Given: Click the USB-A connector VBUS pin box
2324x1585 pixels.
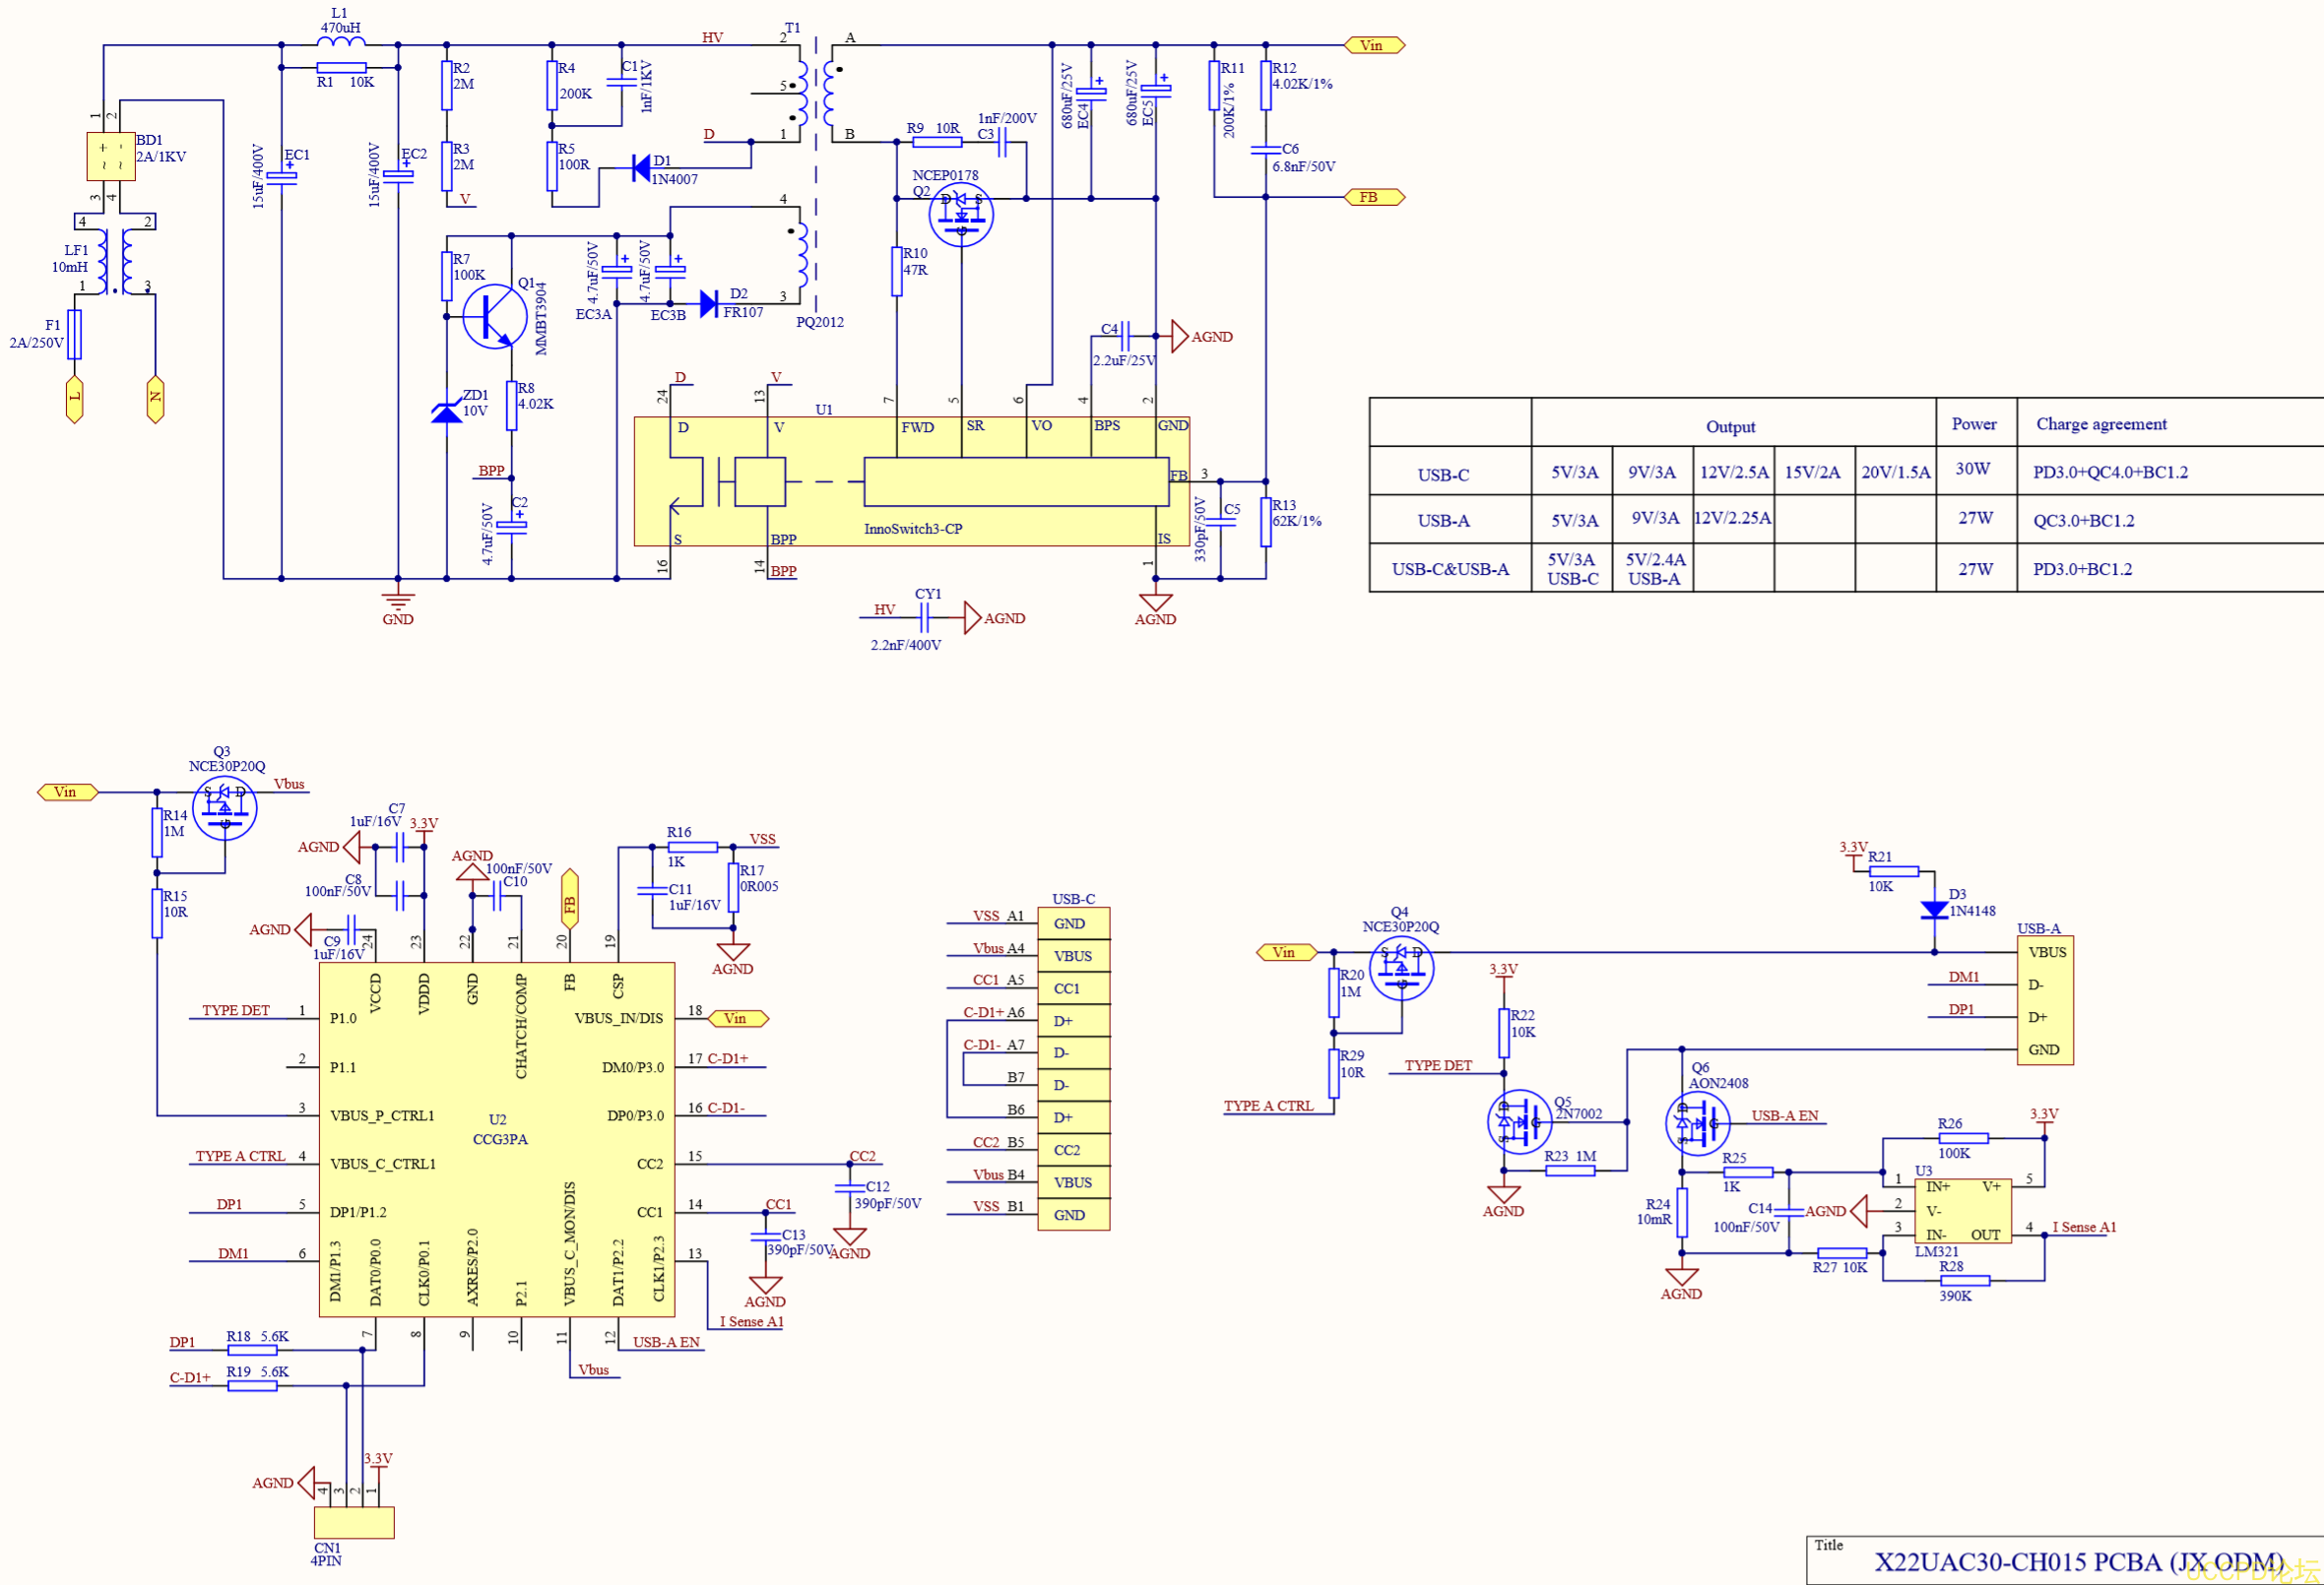Looking at the screenshot, I should 2045,952.
